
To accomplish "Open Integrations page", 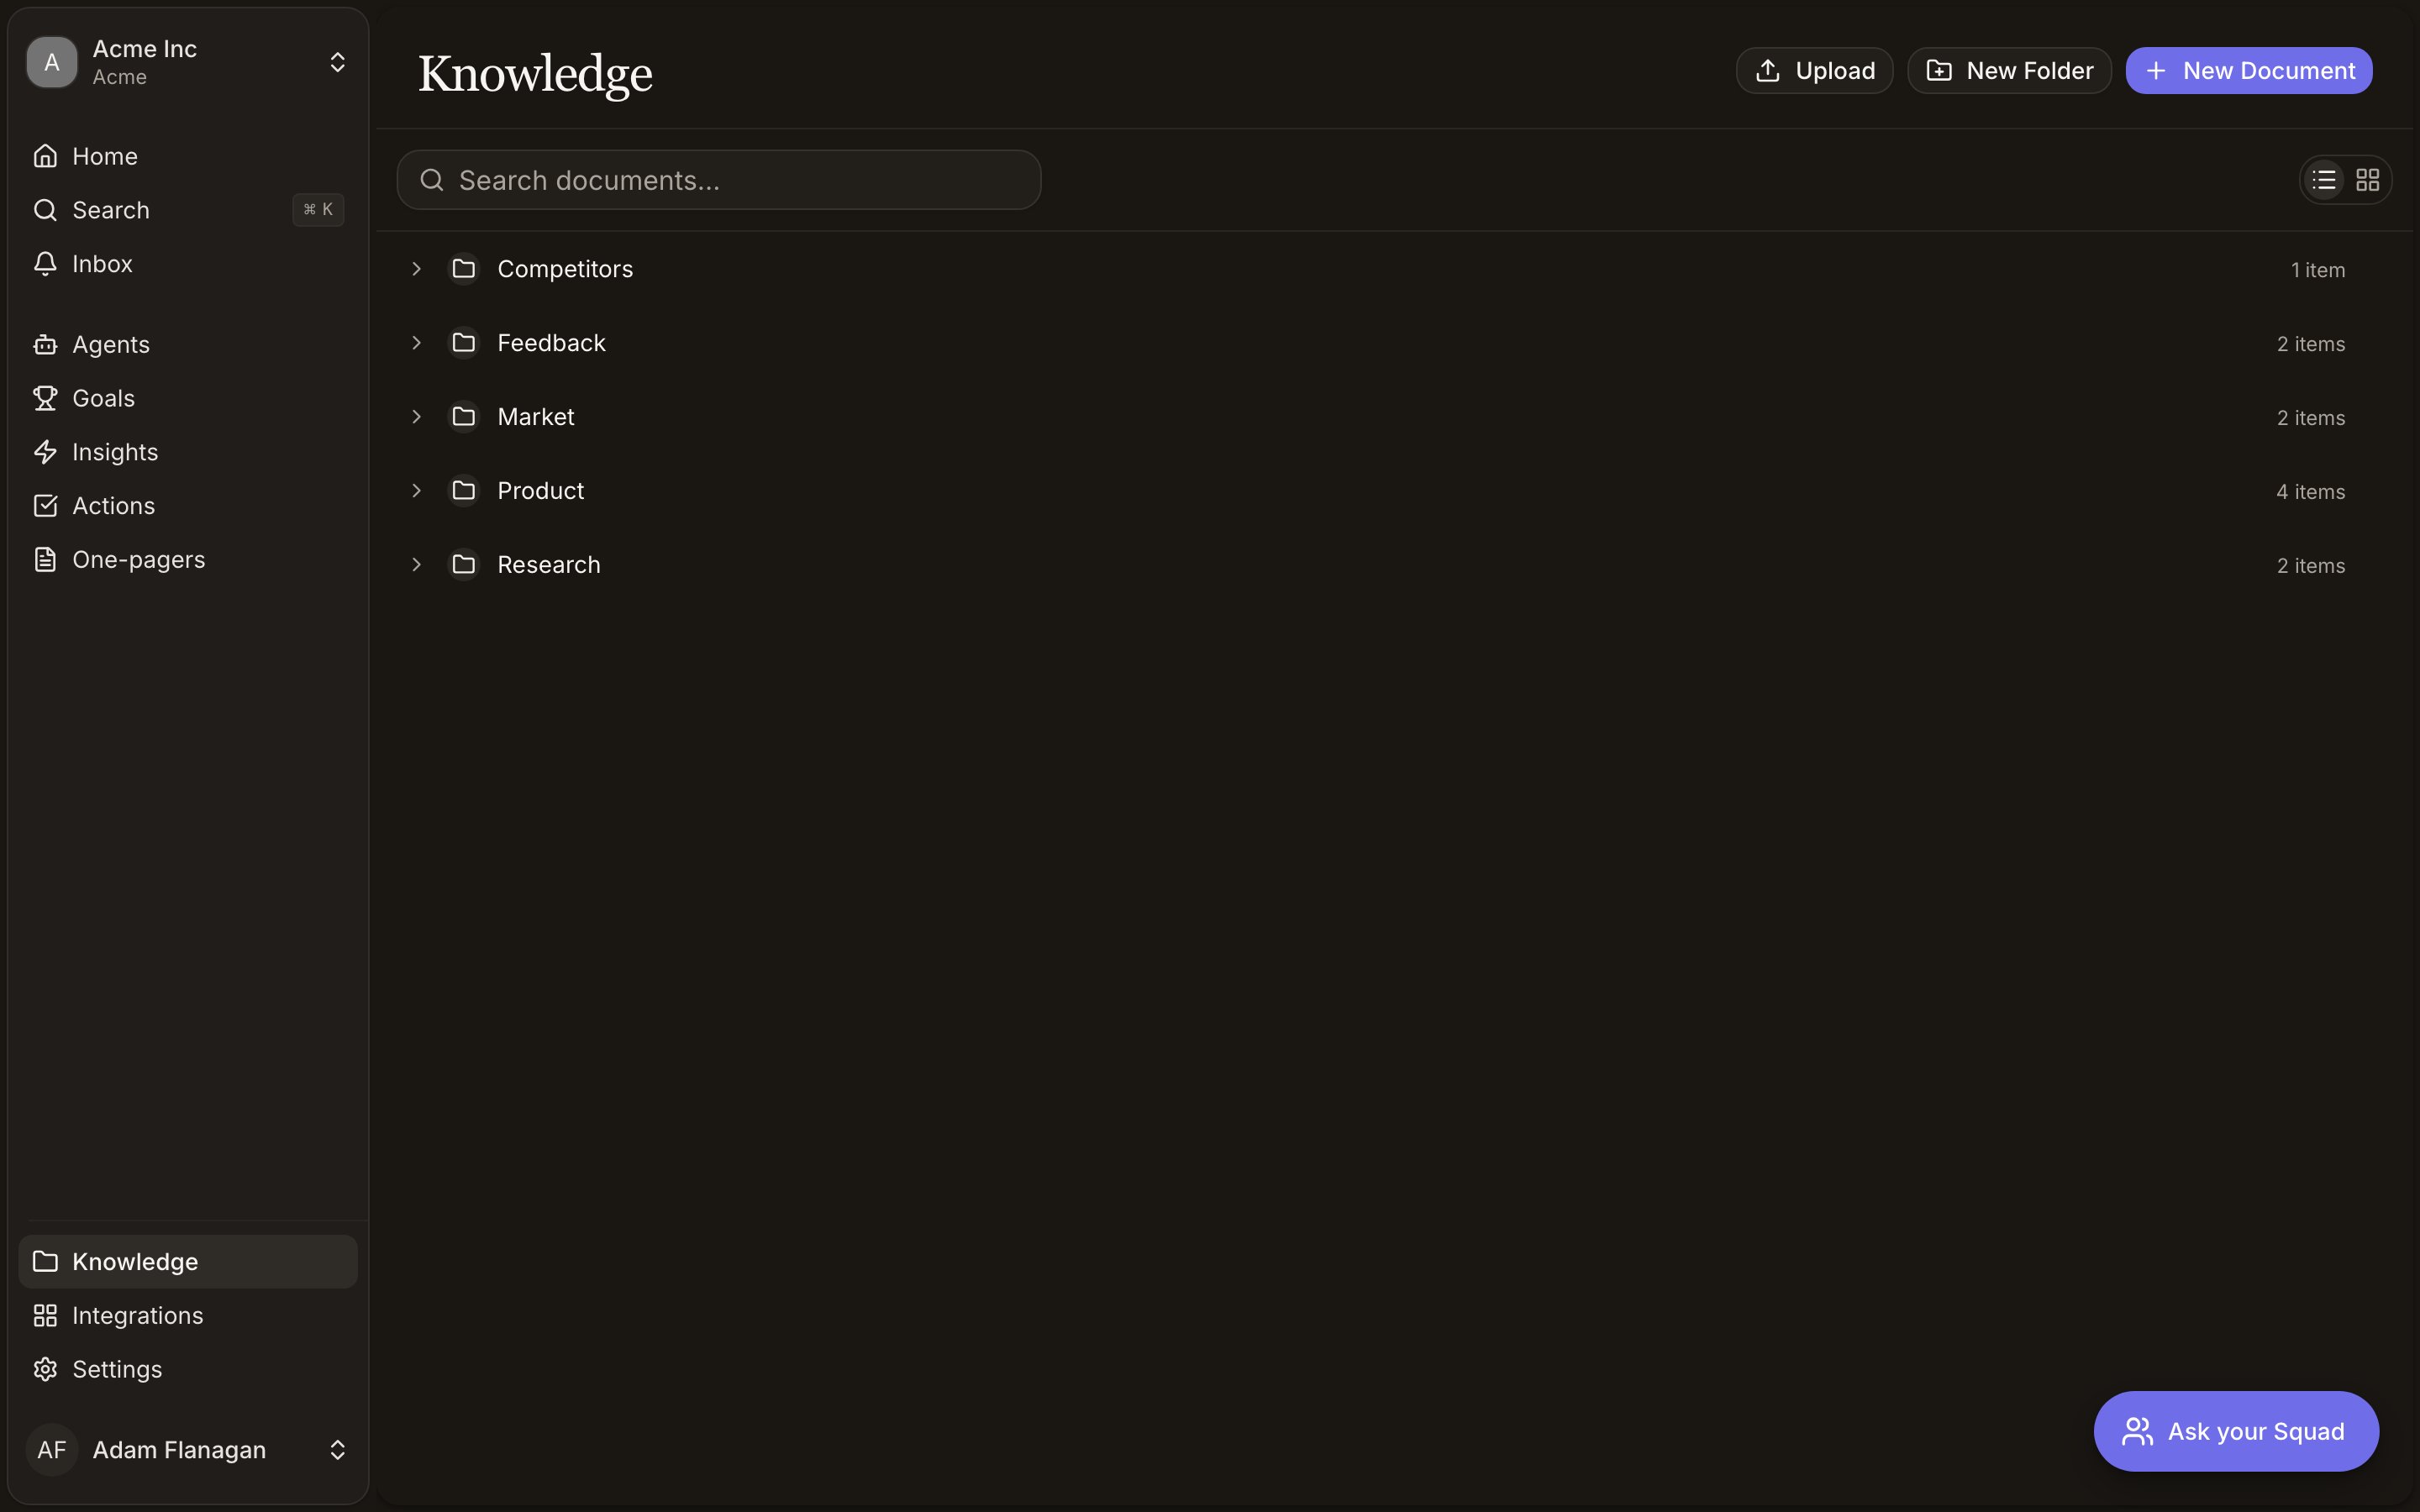I will 188,1315.
